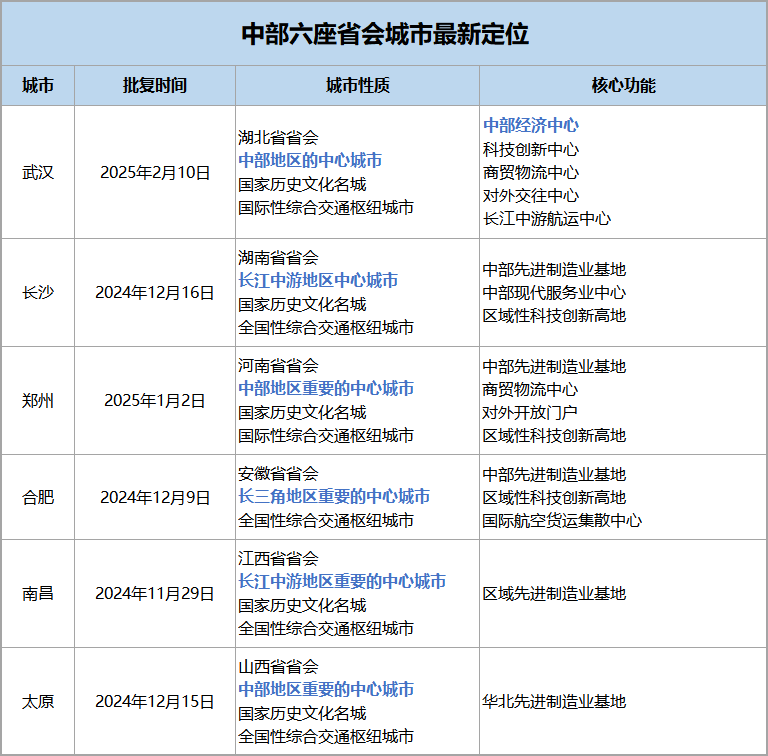The width and height of the screenshot is (768, 756).
Task: Click blue text 长三角地区重要的中心城市
Action: tap(334, 497)
